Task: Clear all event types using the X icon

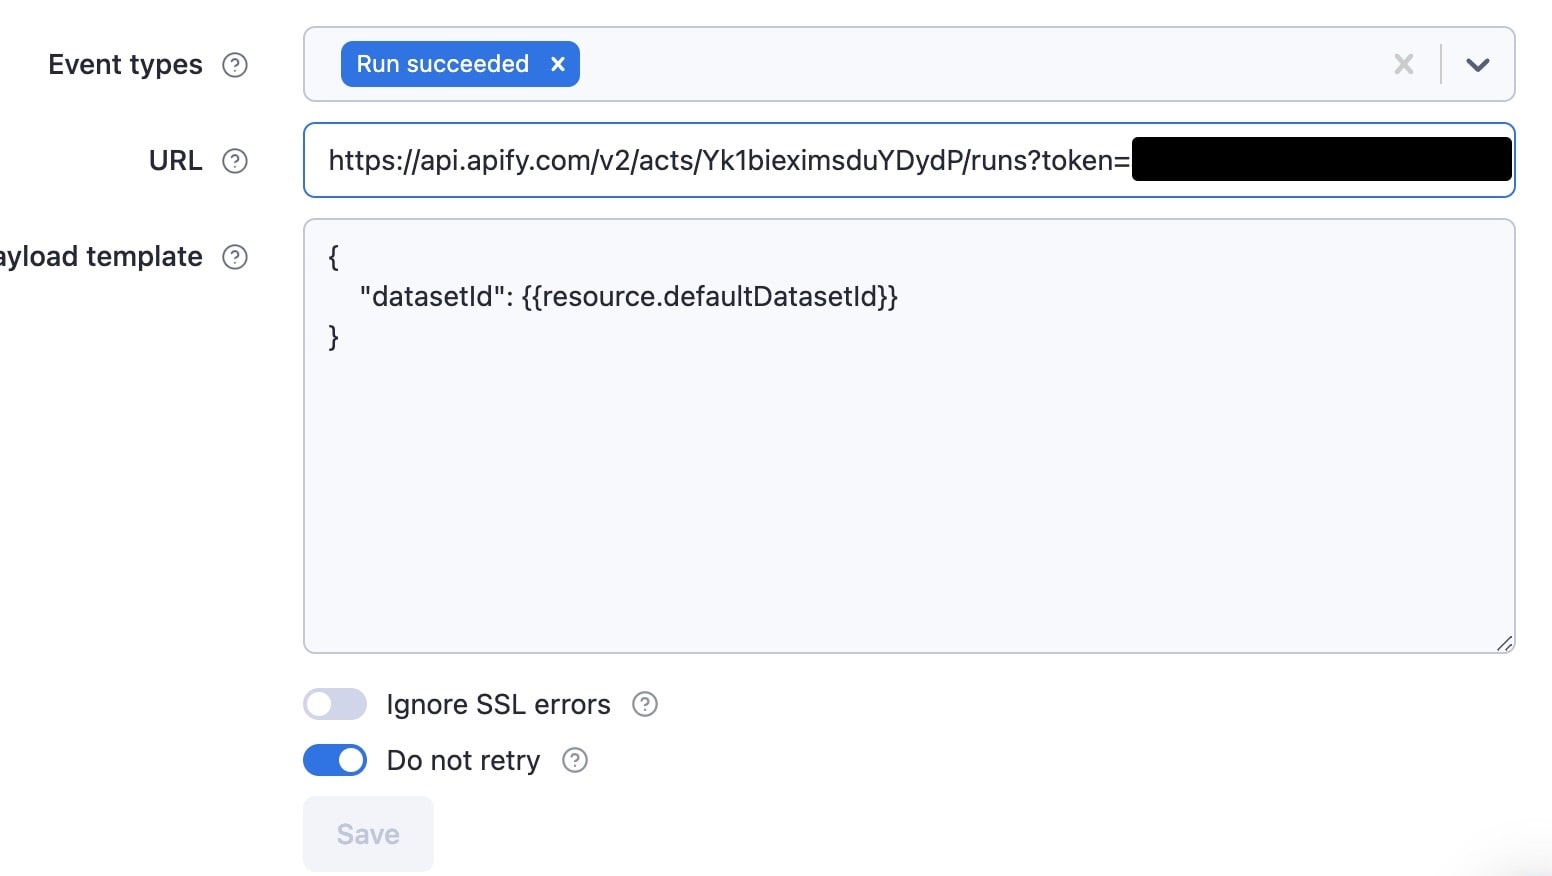Action: pos(1403,64)
